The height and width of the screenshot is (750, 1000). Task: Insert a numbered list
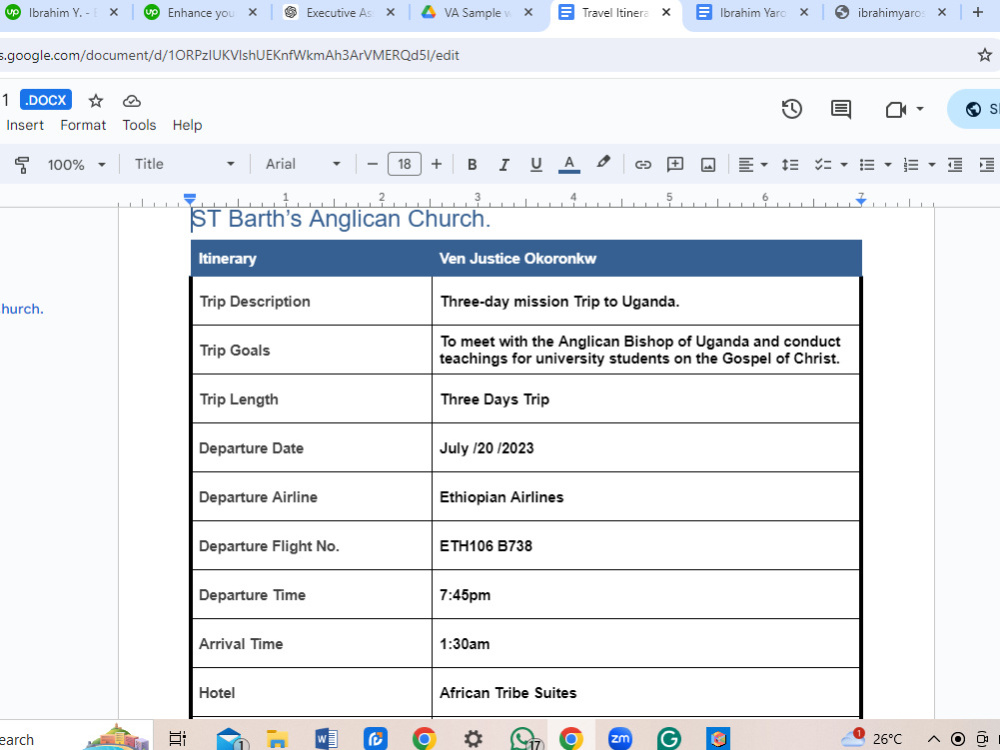pyautogui.click(x=911, y=165)
